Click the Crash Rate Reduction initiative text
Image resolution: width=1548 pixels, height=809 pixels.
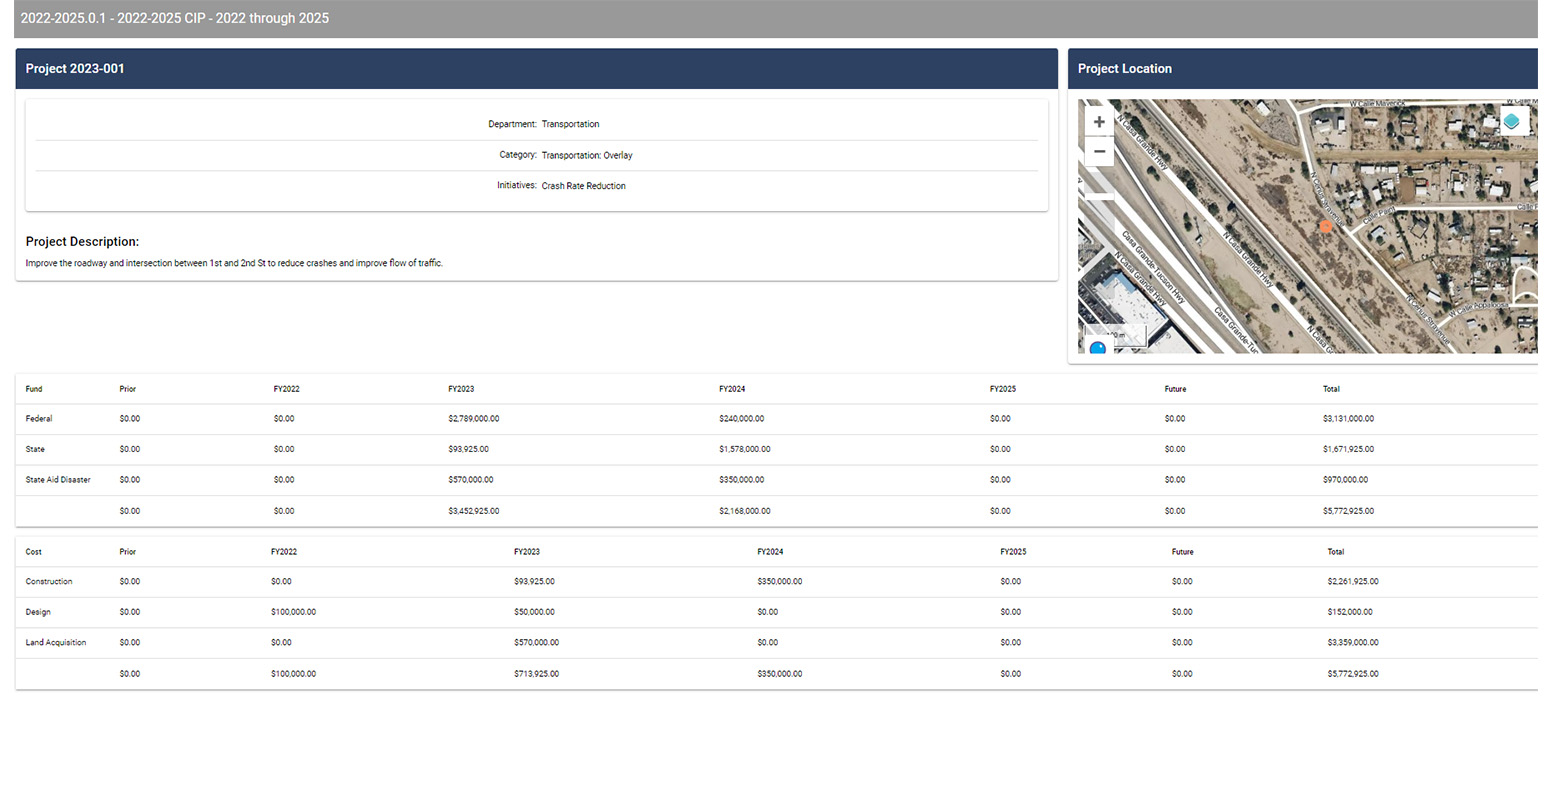[583, 185]
